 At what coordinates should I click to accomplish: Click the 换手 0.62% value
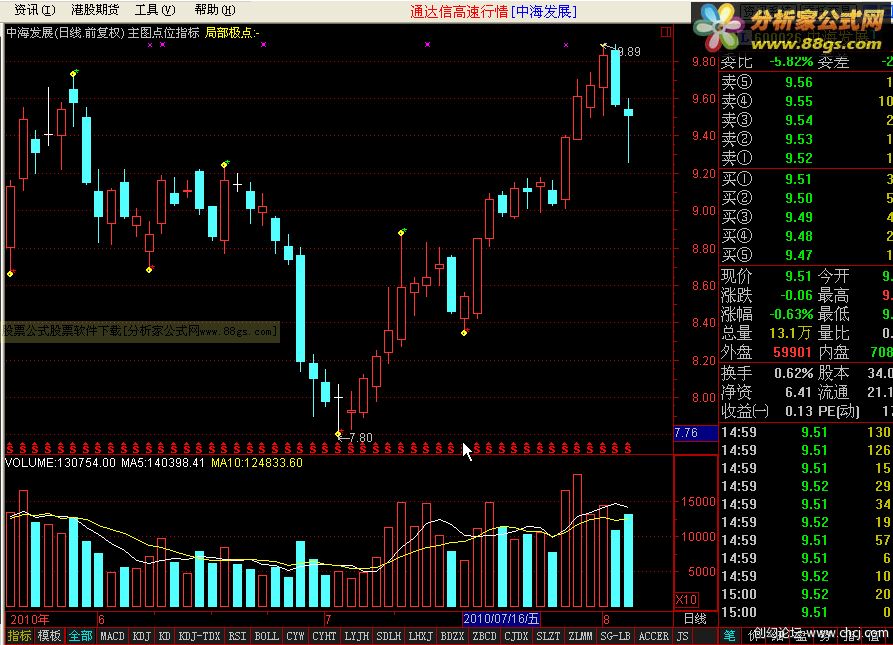click(x=793, y=373)
